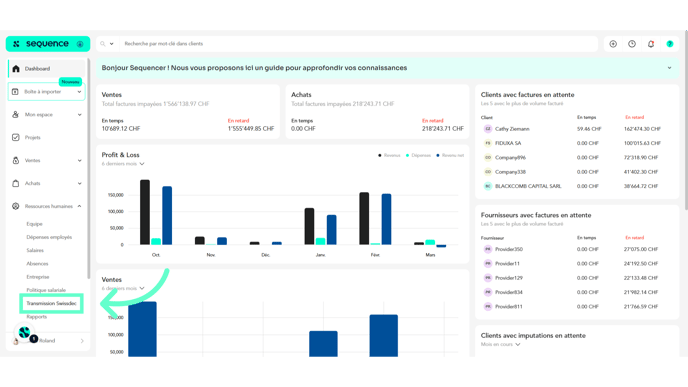Image resolution: width=688 pixels, height=387 pixels.
Task: Open Profit & Loss period dropdown
Action: click(123, 164)
